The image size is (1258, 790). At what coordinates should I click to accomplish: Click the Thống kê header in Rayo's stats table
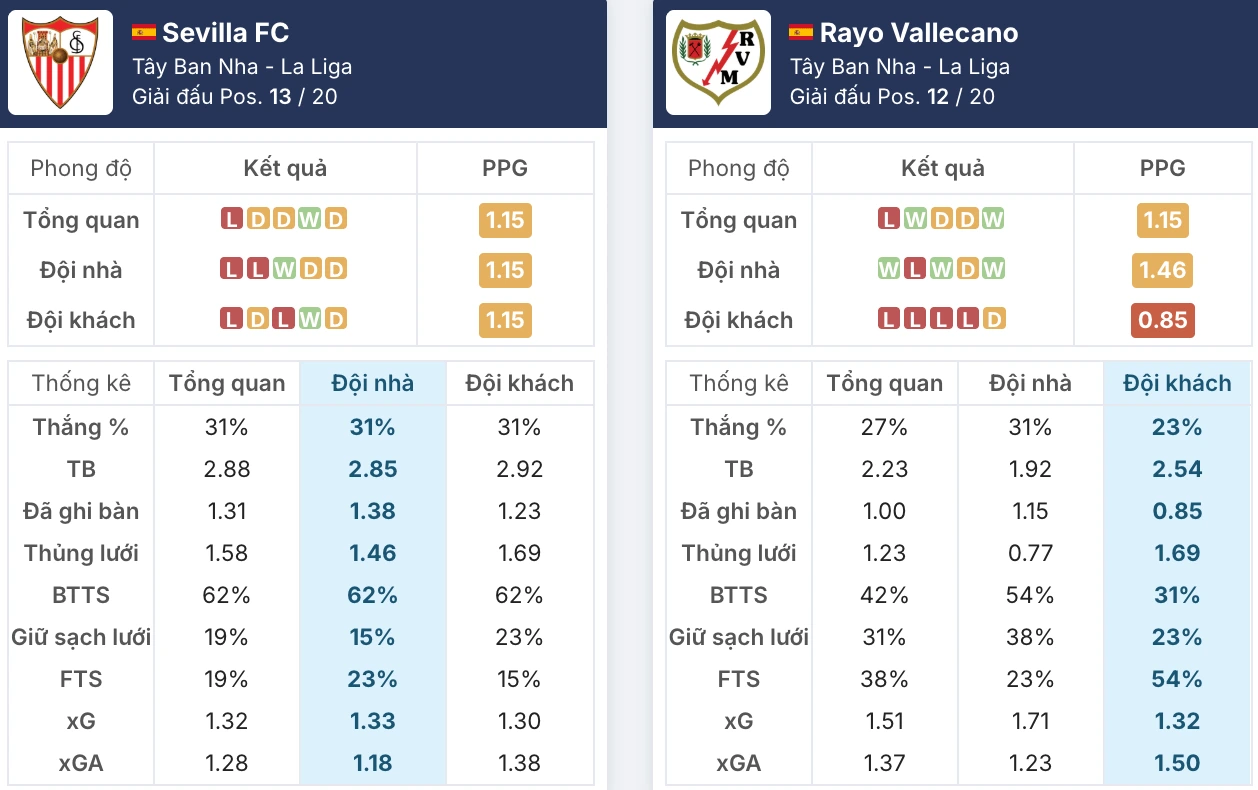point(738,383)
